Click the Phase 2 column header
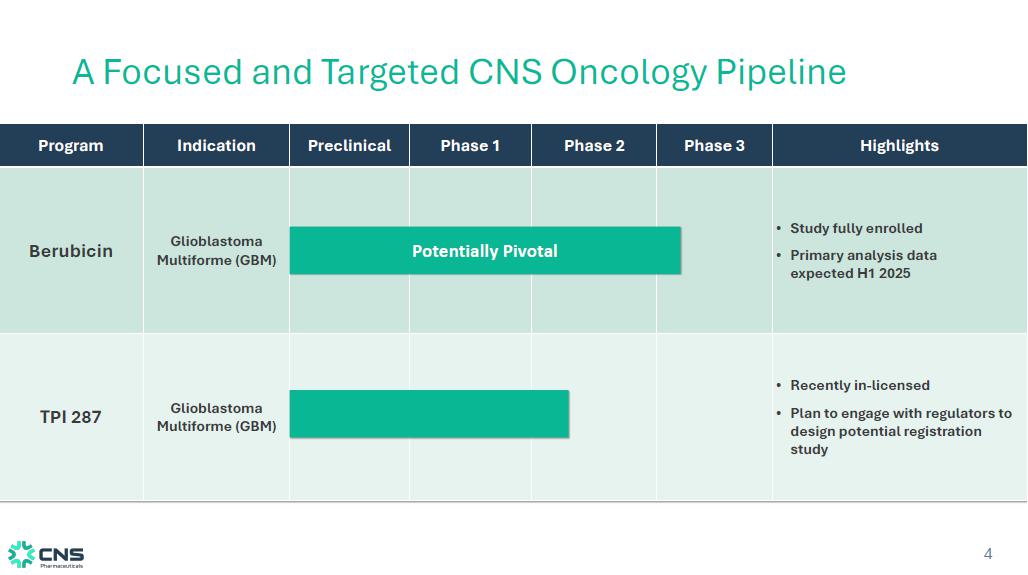Viewport: 1028px width, 575px height. coord(594,146)
